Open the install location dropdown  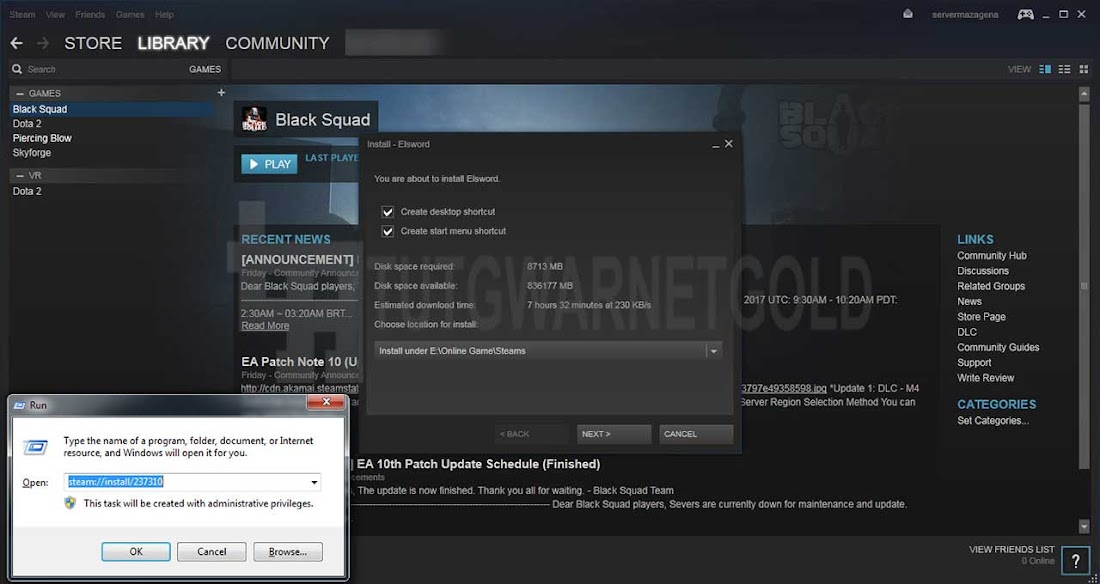(713, 351)
